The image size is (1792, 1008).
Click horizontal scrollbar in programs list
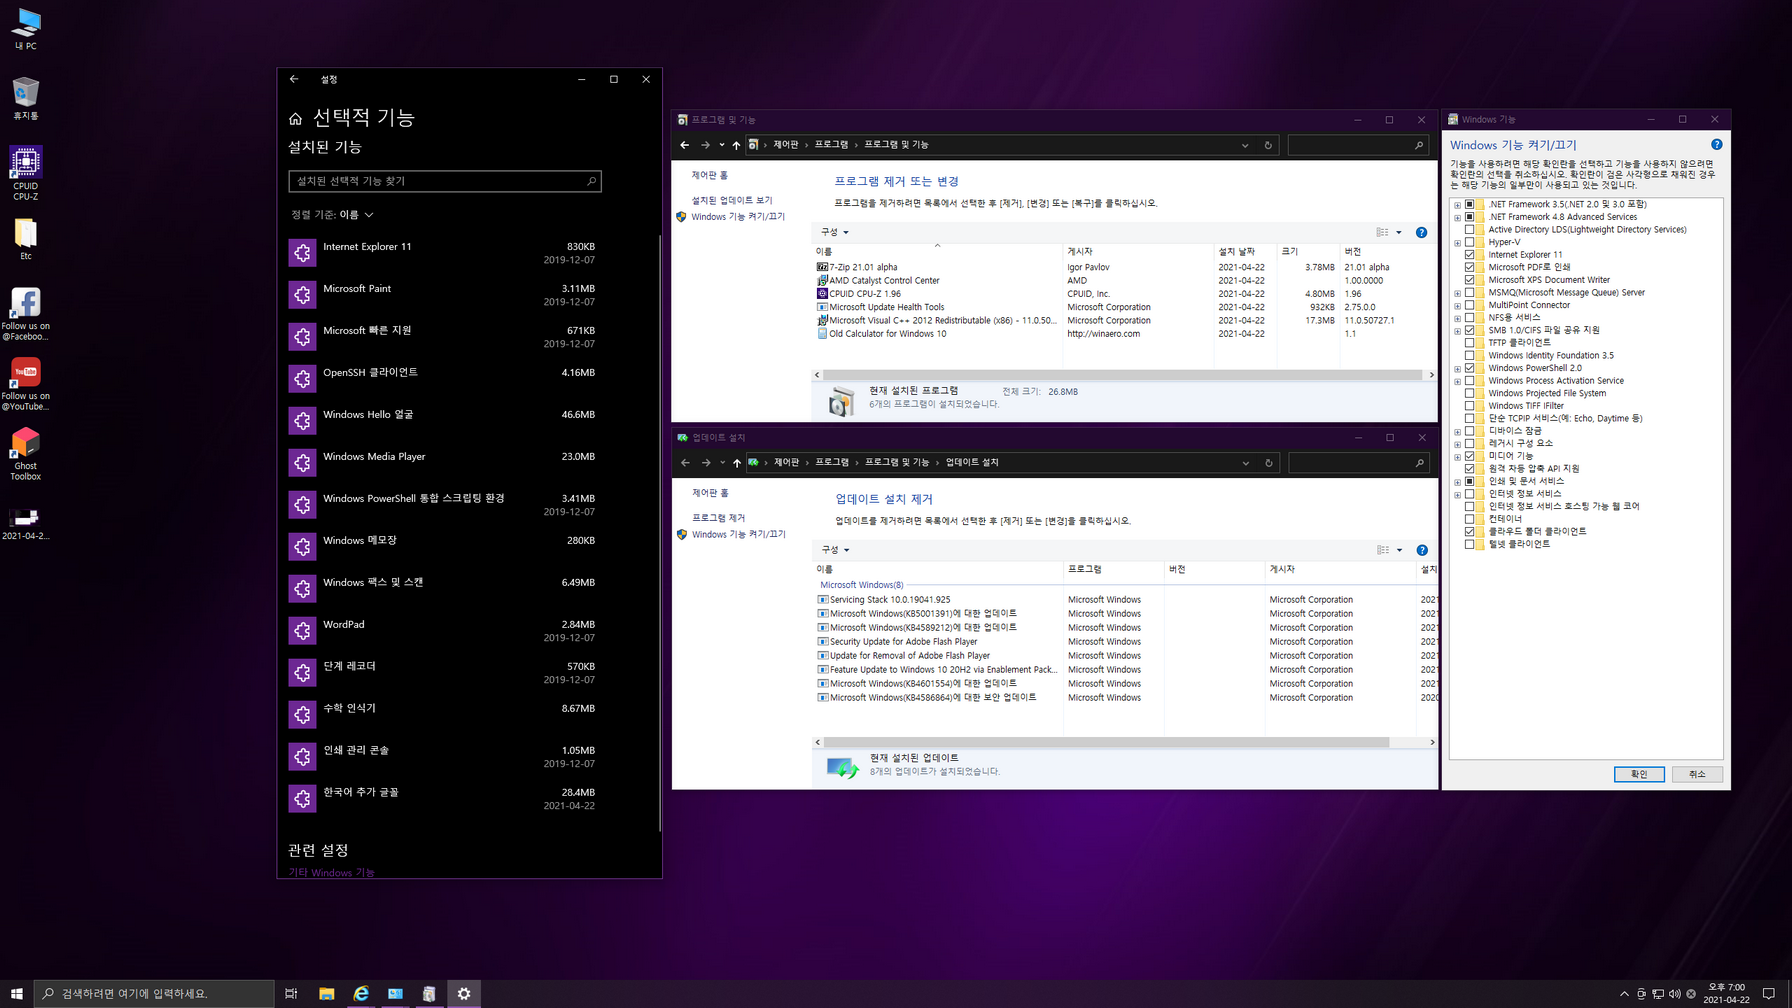pyautogui.click(x=1123, y=375)
